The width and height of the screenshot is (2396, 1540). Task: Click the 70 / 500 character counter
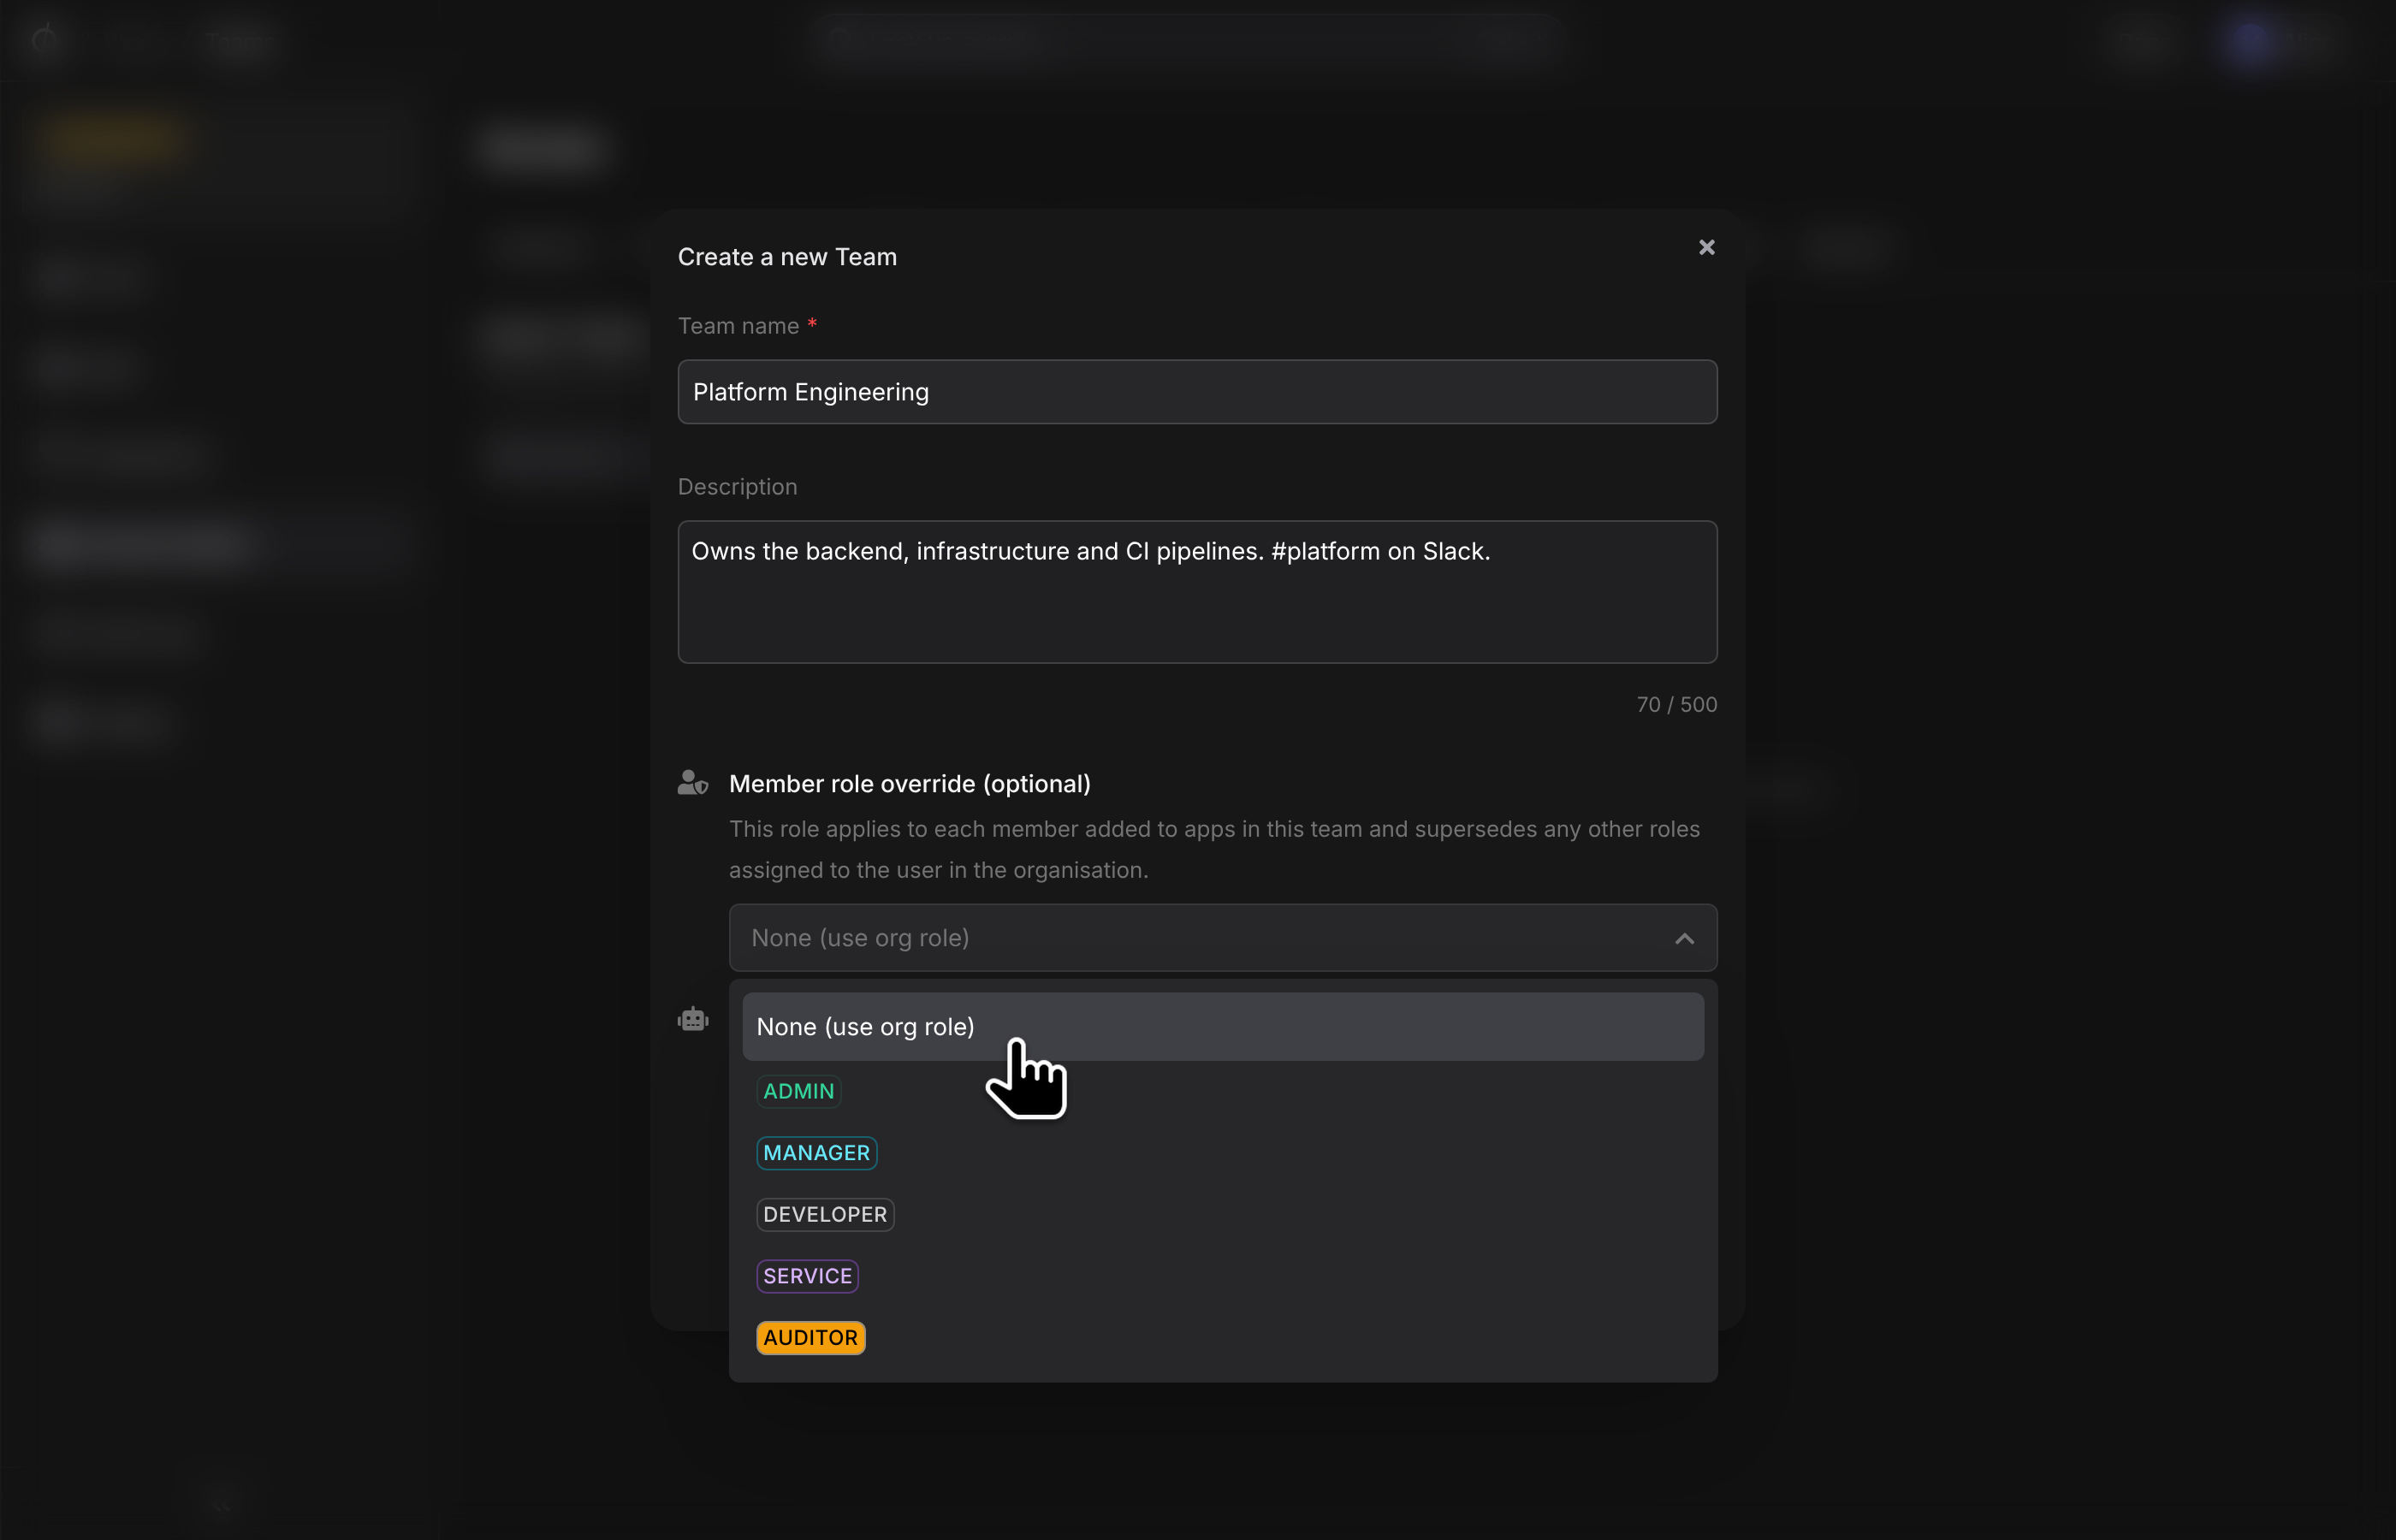tap(1676, 704)
